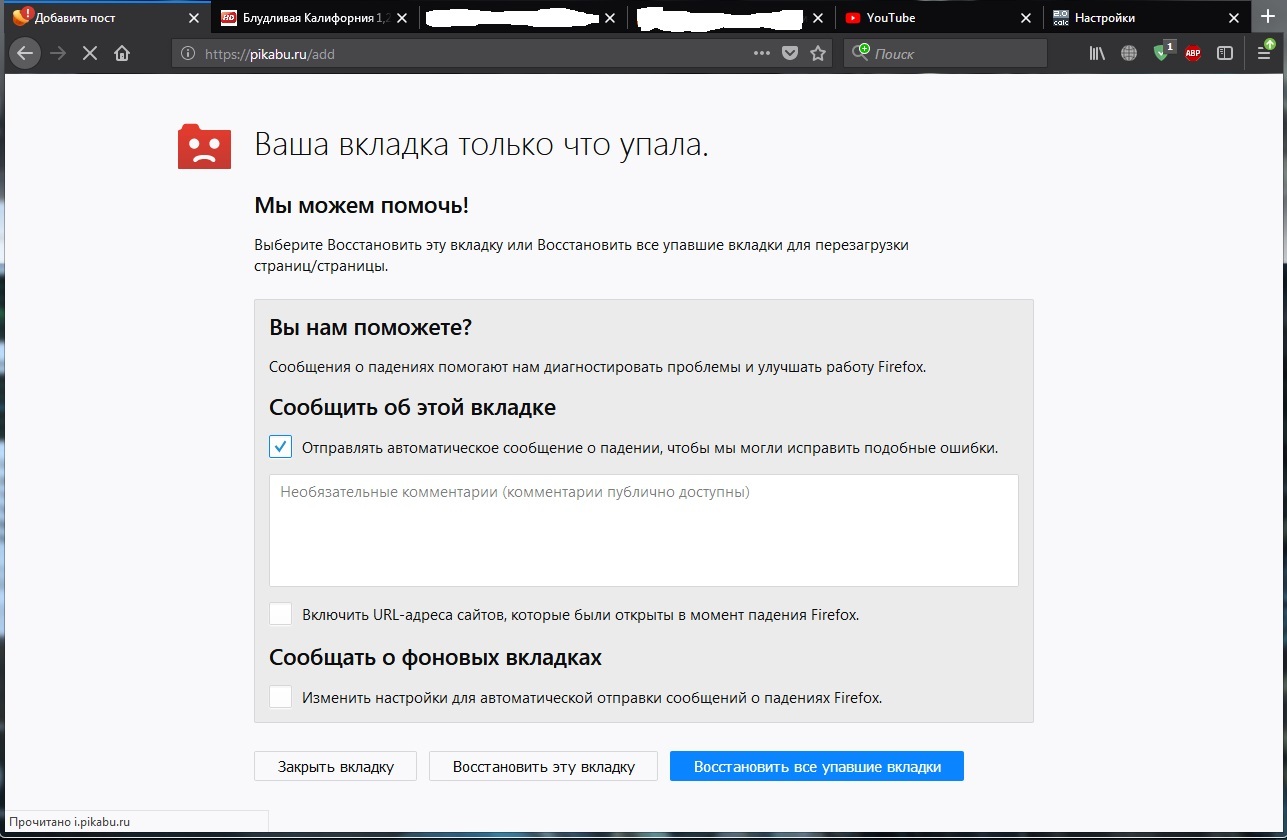Screen dimensions: 1287x840
Task: Uncheck 'Отправлять автоматическое сообщение о падении'
Action: pyautogui.click(x=281, y=447)
